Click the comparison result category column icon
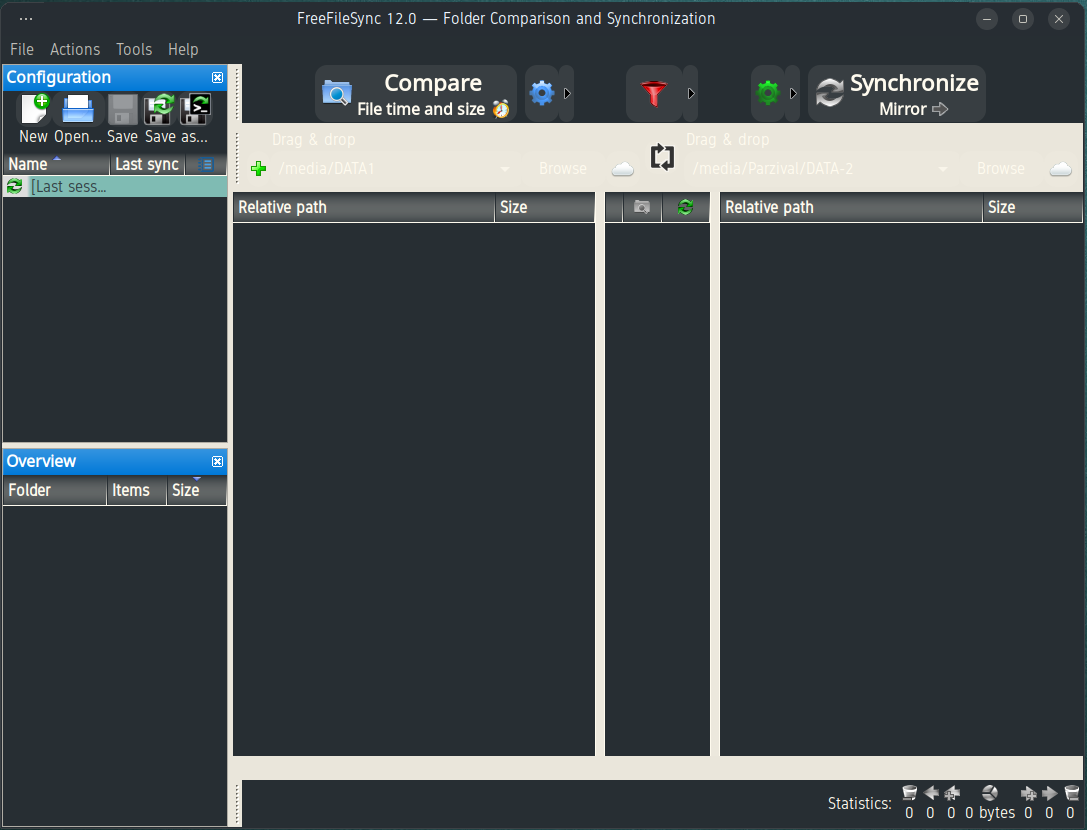This screenshot has height=830, width=1087. pos(642,207)
